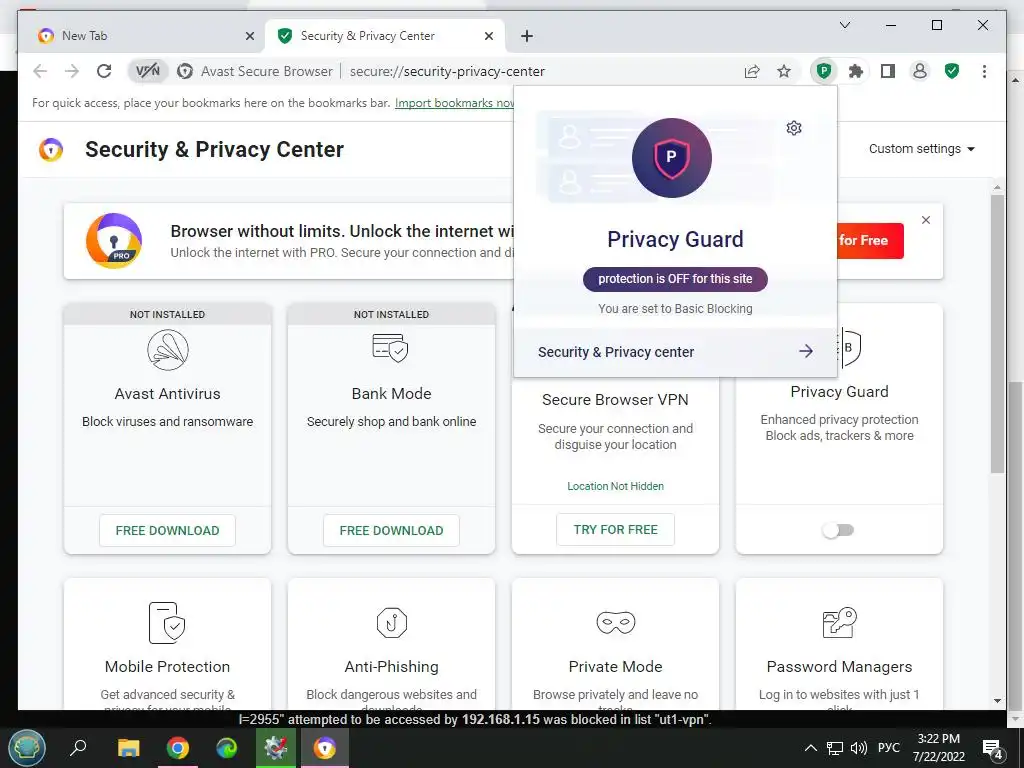Open the gear app in the taskbar
Image resolution: width=1024 pixels, height=768 pixels.
tap(276, 748)
